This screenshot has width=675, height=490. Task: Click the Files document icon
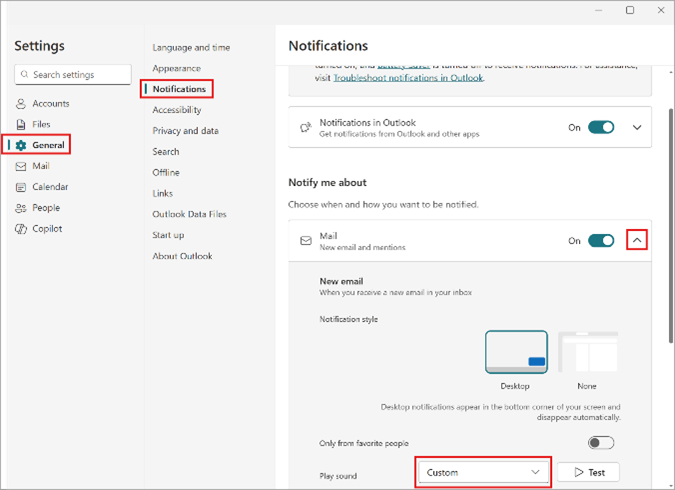[x=21, y=124]
